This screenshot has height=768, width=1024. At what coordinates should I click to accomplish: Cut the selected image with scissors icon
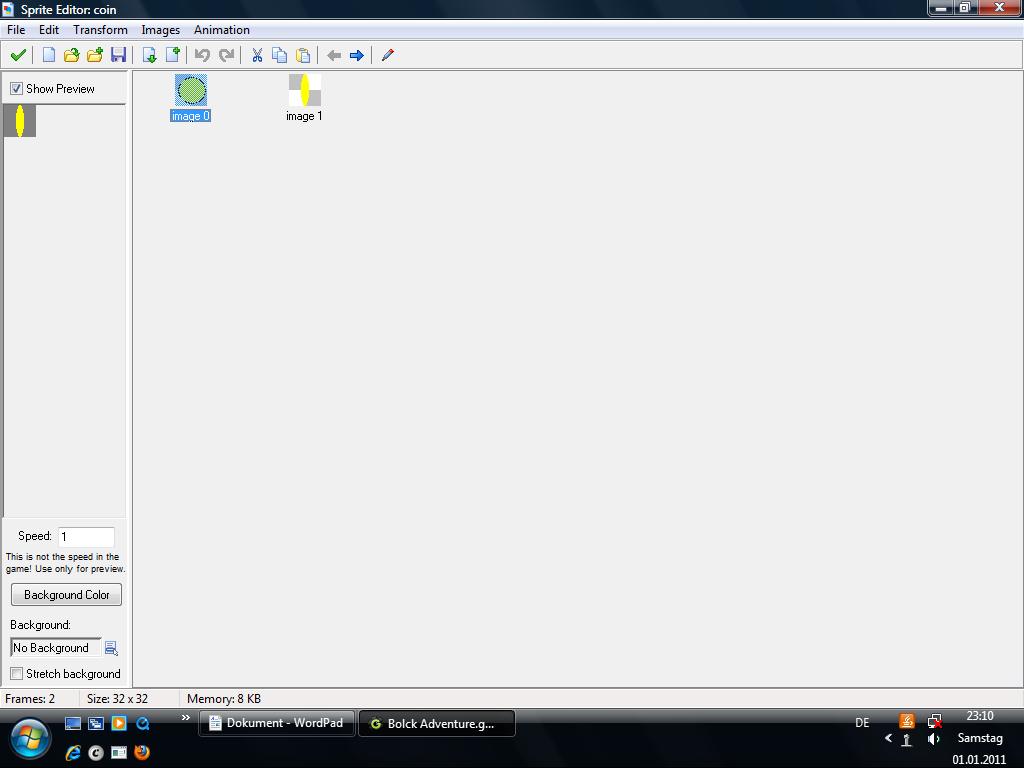coord(257,55)
